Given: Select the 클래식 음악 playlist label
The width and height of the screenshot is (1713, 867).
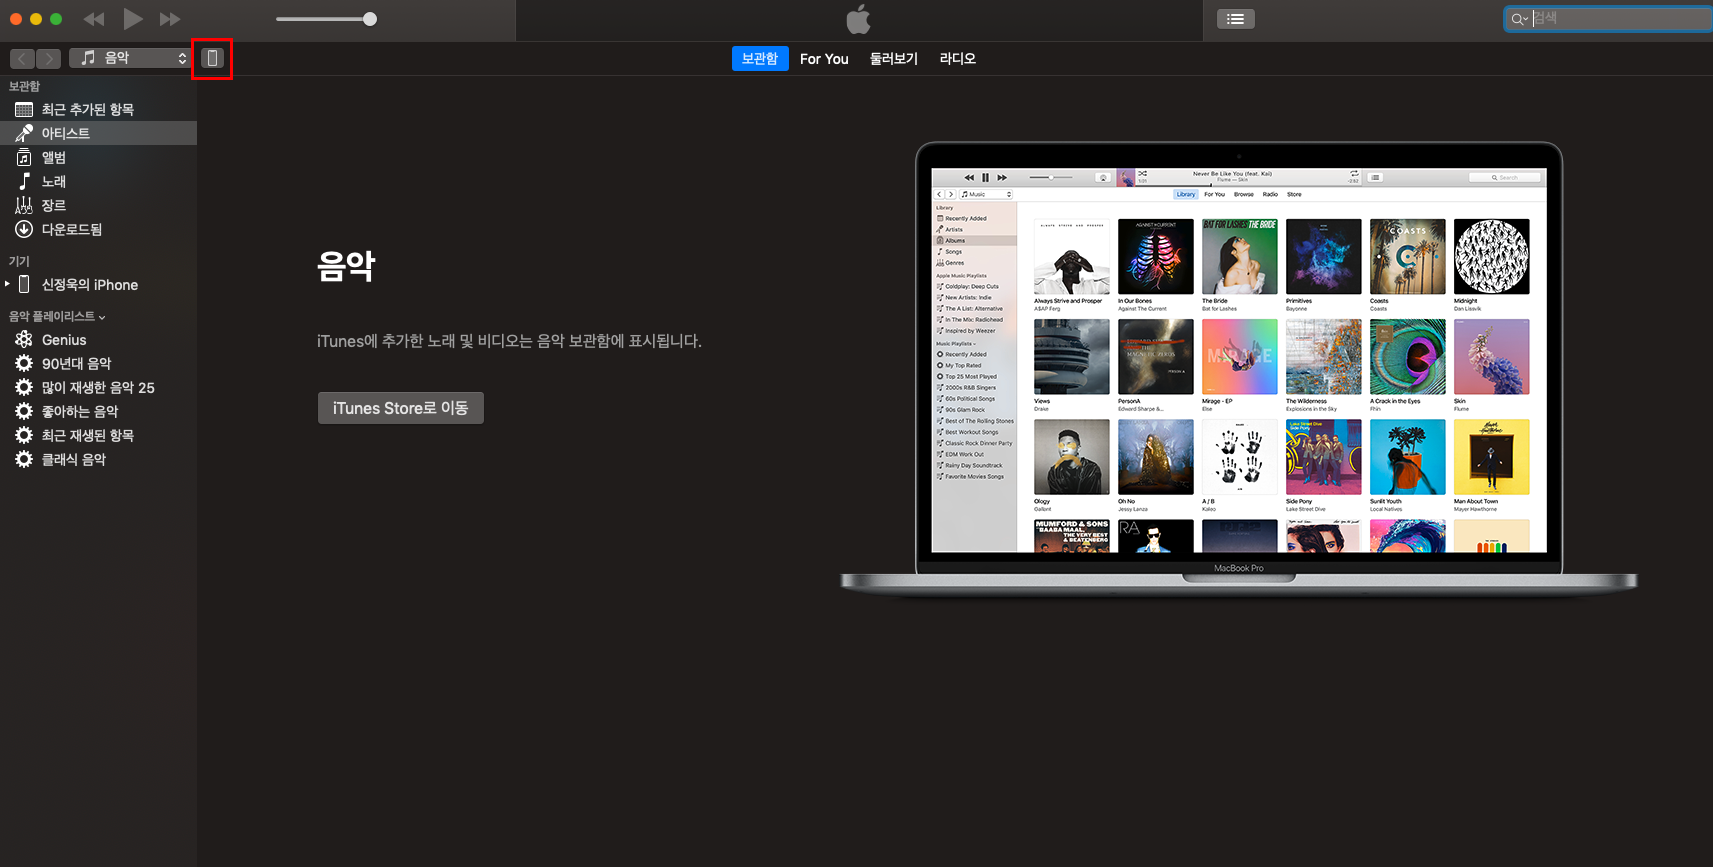Looking at the screenshot, I should coord(74,459).
